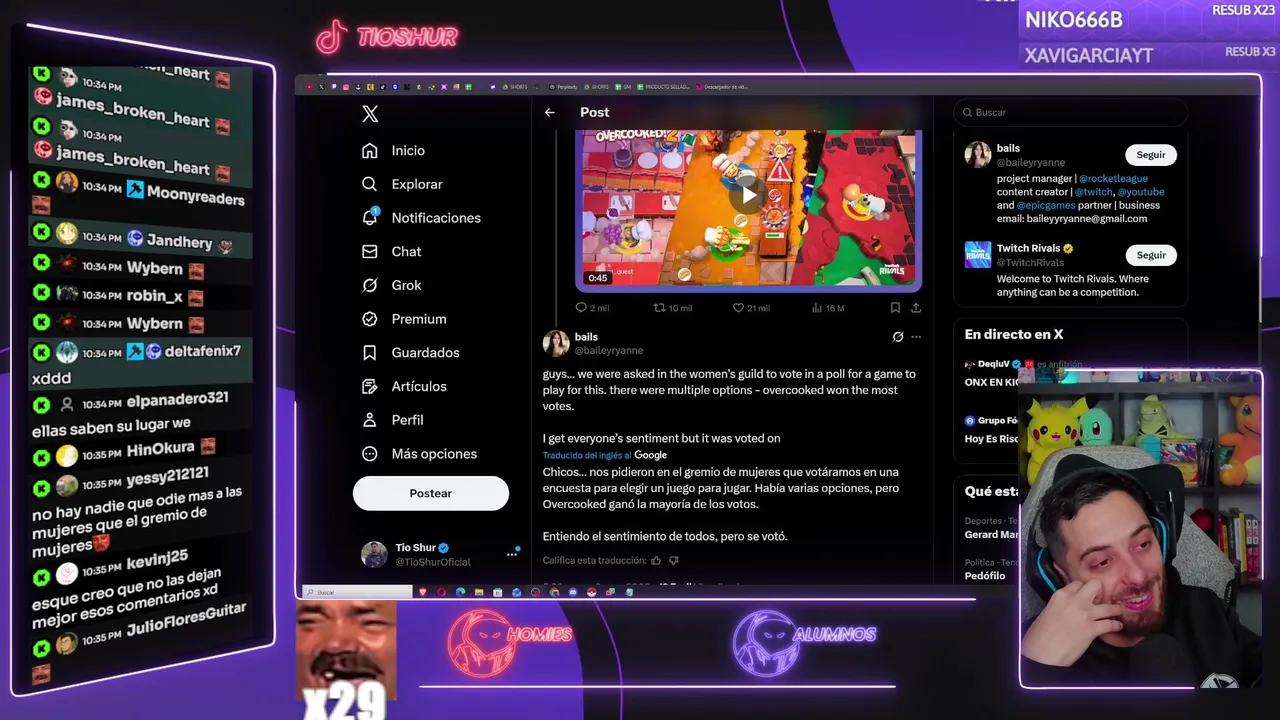Screen dimensions: 1280x720
Task: Click the Grupo Fó live listing
Action: click(x=992, y=430)
